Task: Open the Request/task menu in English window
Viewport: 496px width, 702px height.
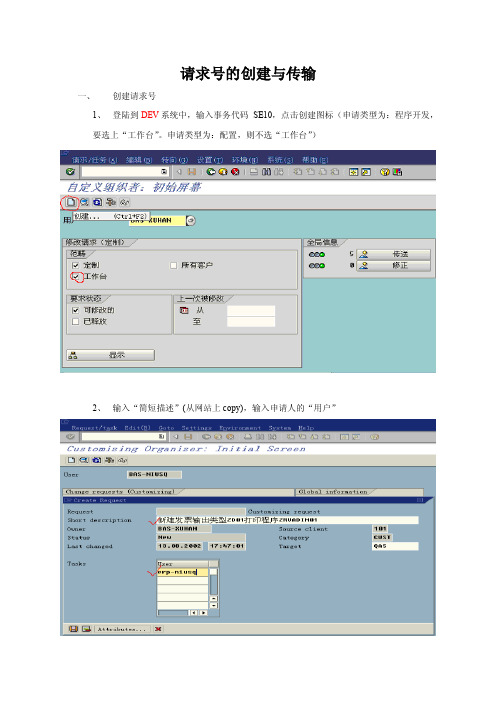Action: pyautogui.click(x=94, y=428)
